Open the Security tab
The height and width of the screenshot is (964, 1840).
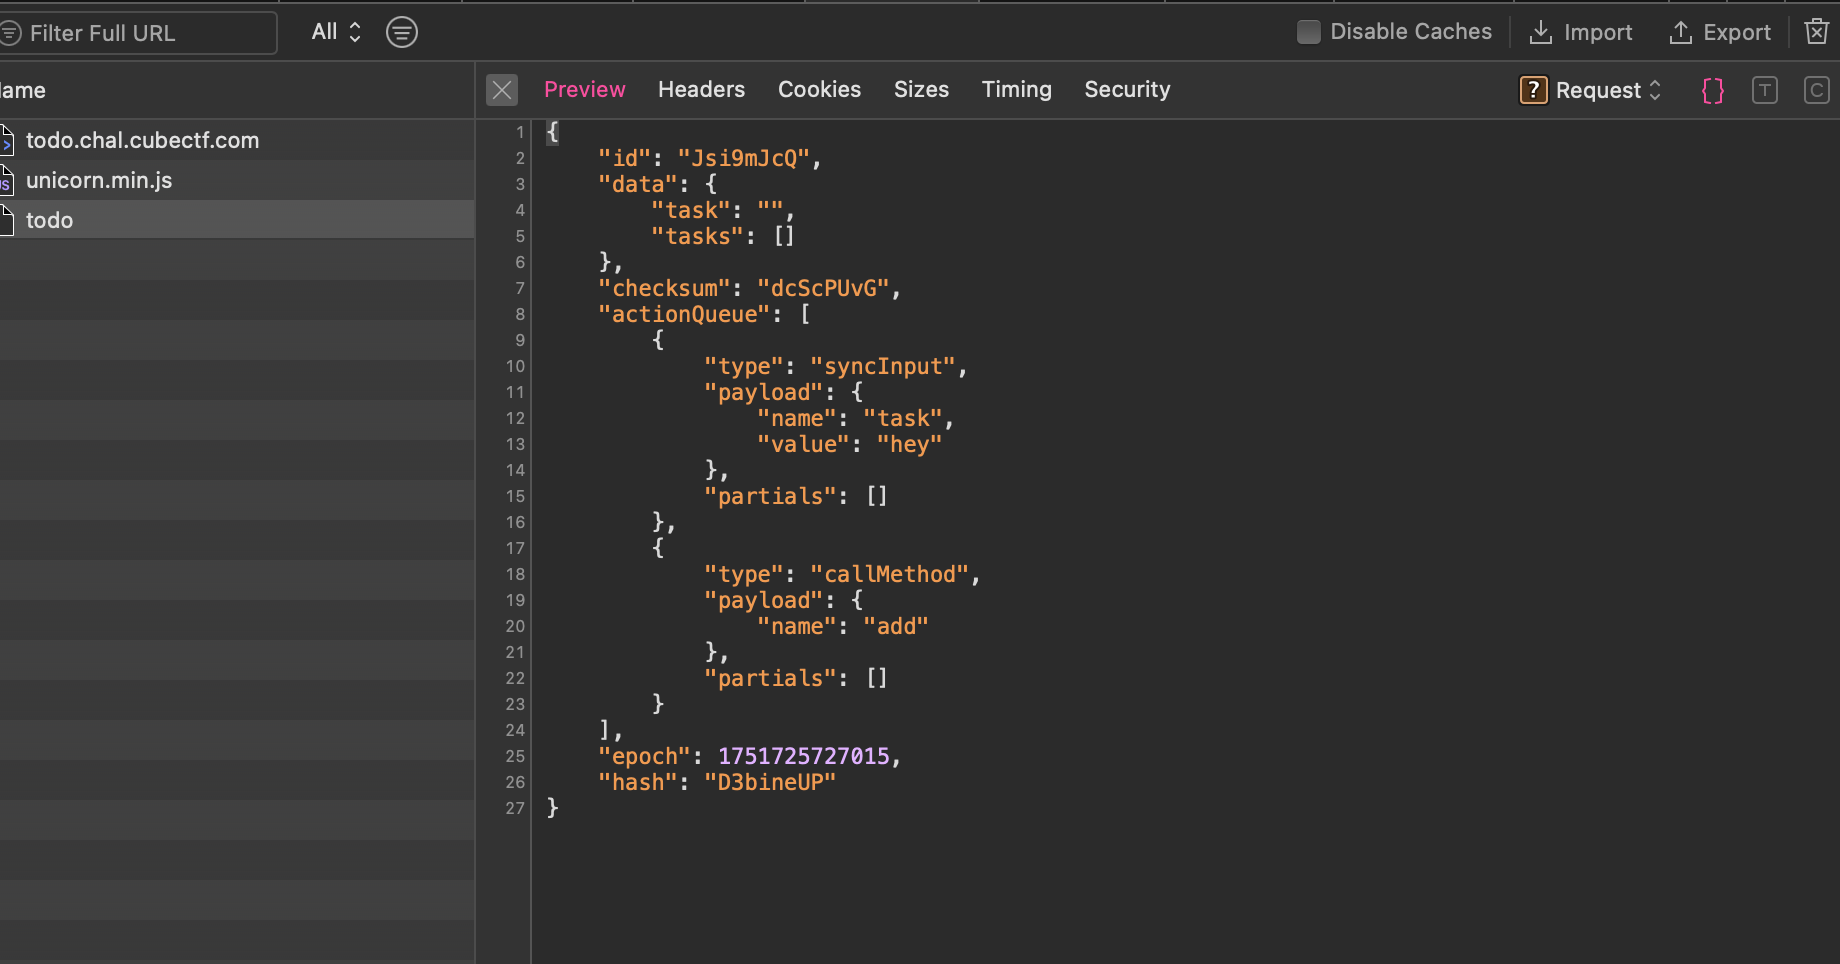click(1127, 90)
